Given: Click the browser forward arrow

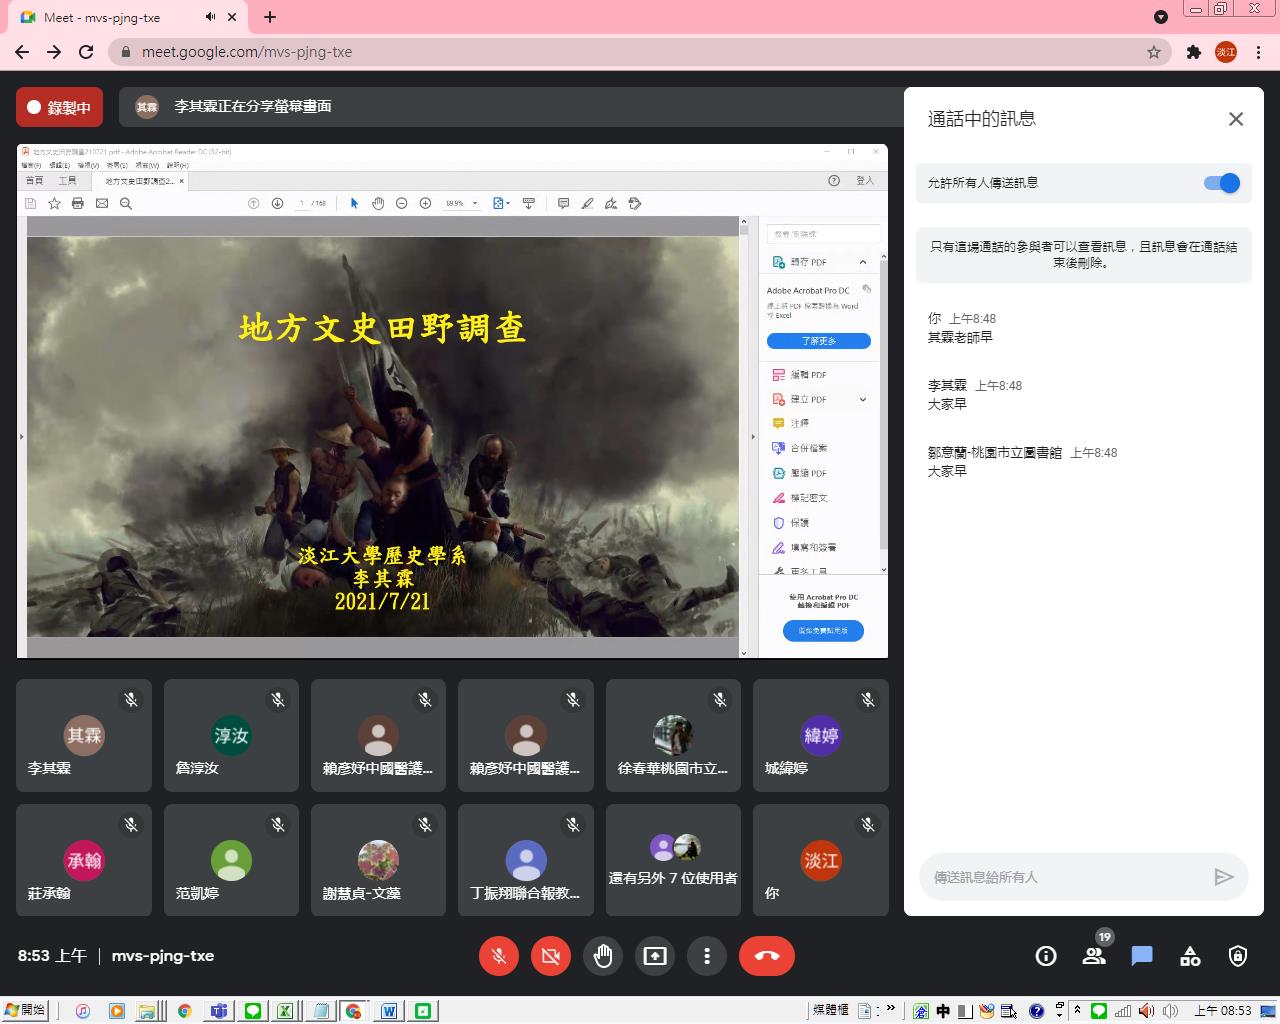Looking at the screenshot, I should coord(54,52).
